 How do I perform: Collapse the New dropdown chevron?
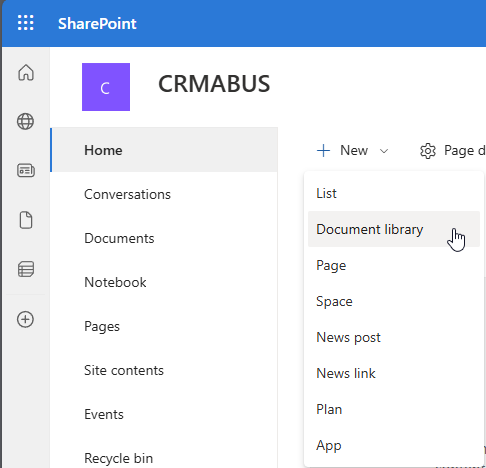(x=384, y=151)
